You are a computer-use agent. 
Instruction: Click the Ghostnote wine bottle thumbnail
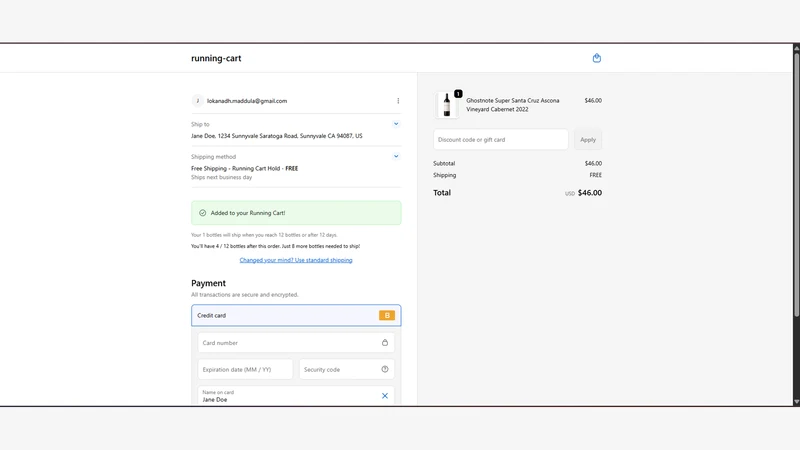click(447, 105)
